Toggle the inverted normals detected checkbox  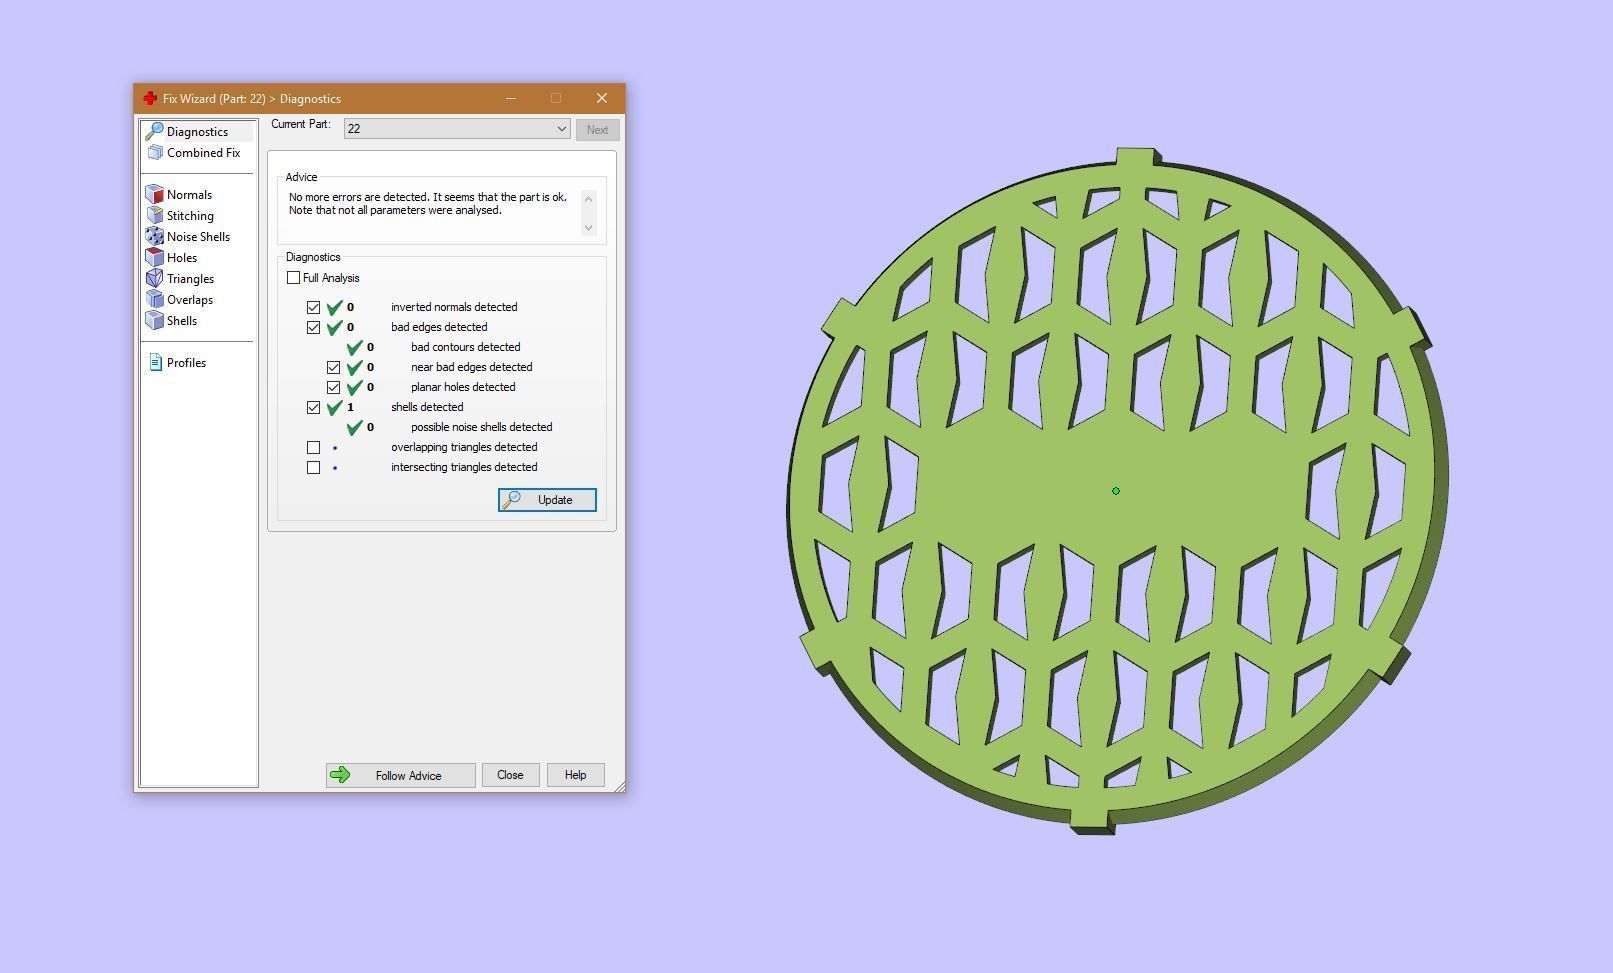(314, 307)
